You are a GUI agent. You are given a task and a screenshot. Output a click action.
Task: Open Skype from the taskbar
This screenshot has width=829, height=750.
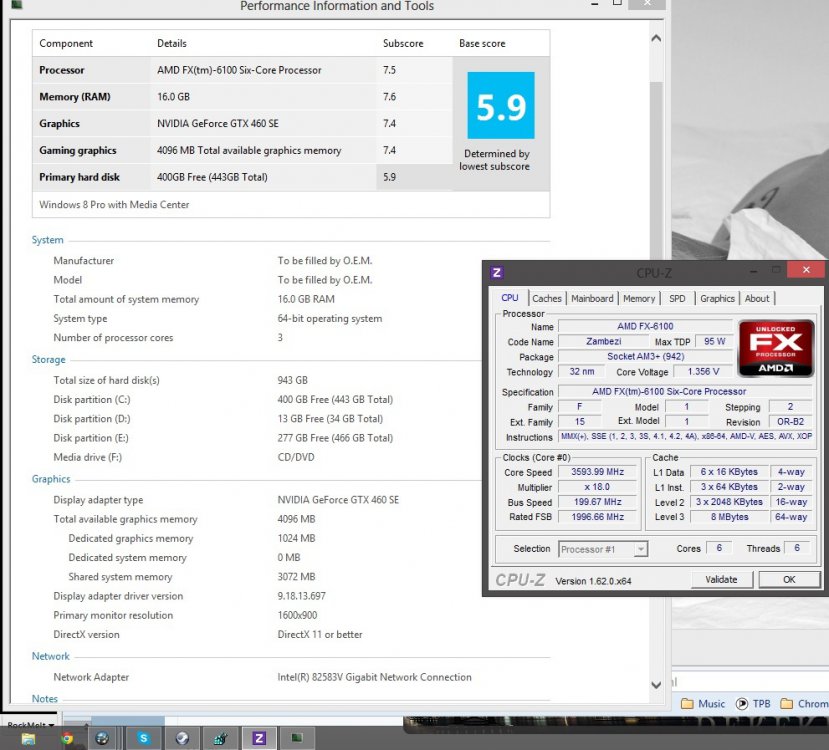coord(143,737)
